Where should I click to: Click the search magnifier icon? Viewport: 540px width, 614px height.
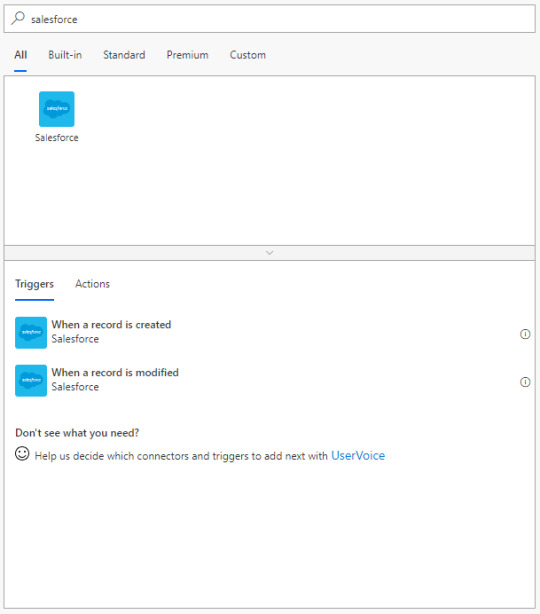pyautogui.click(x=18, y=18)
